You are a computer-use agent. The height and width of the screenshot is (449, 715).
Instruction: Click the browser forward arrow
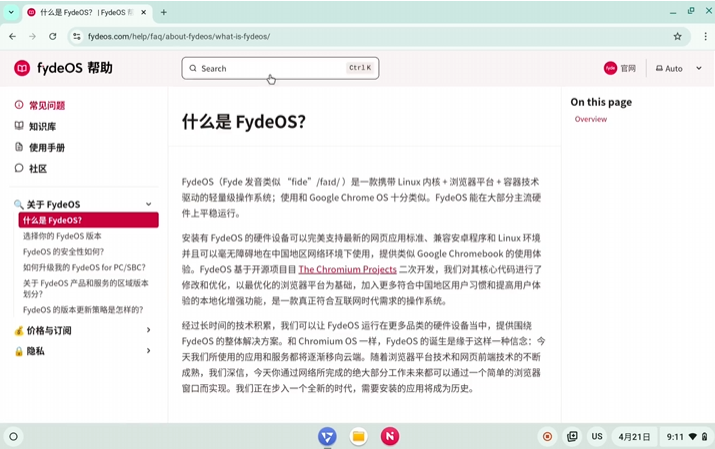click(x=32, y=36)
